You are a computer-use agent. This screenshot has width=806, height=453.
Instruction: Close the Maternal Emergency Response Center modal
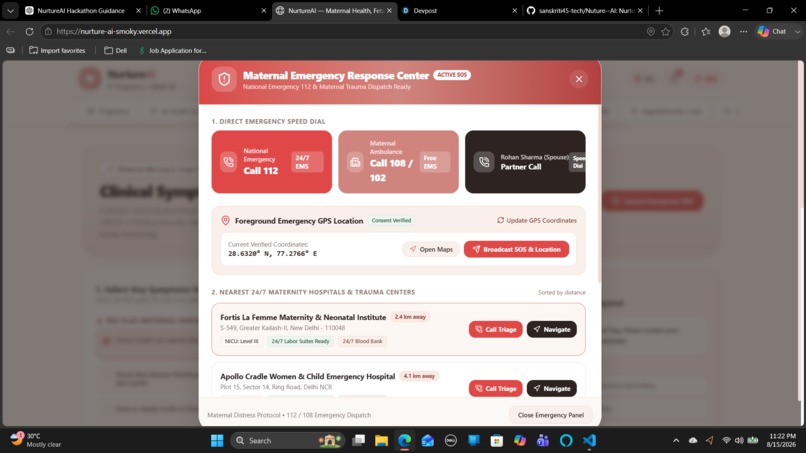click(579, 79)
